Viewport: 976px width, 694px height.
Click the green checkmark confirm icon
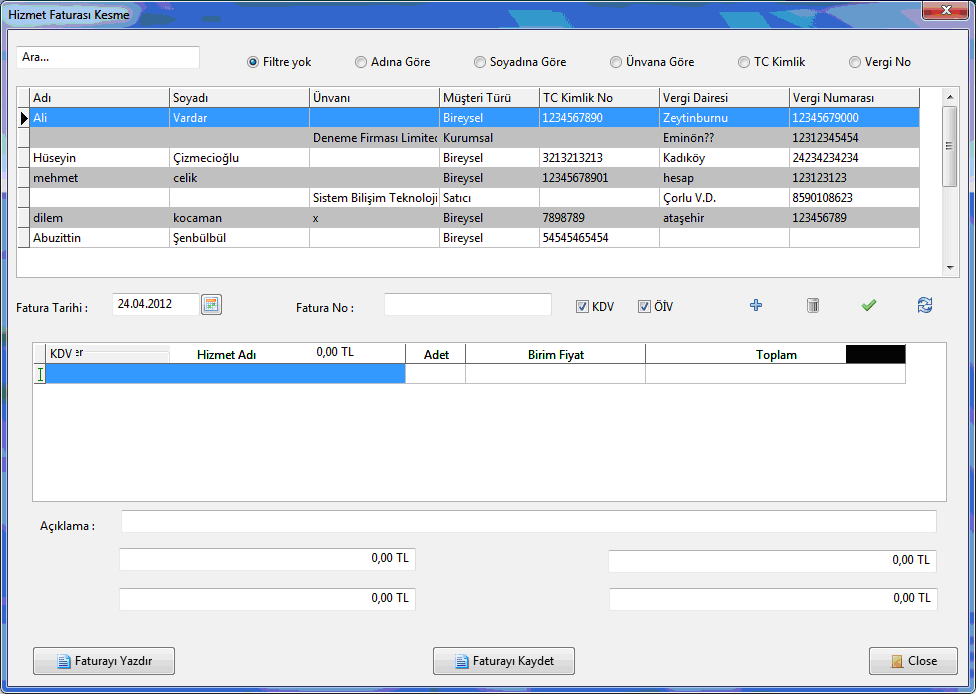869,305
